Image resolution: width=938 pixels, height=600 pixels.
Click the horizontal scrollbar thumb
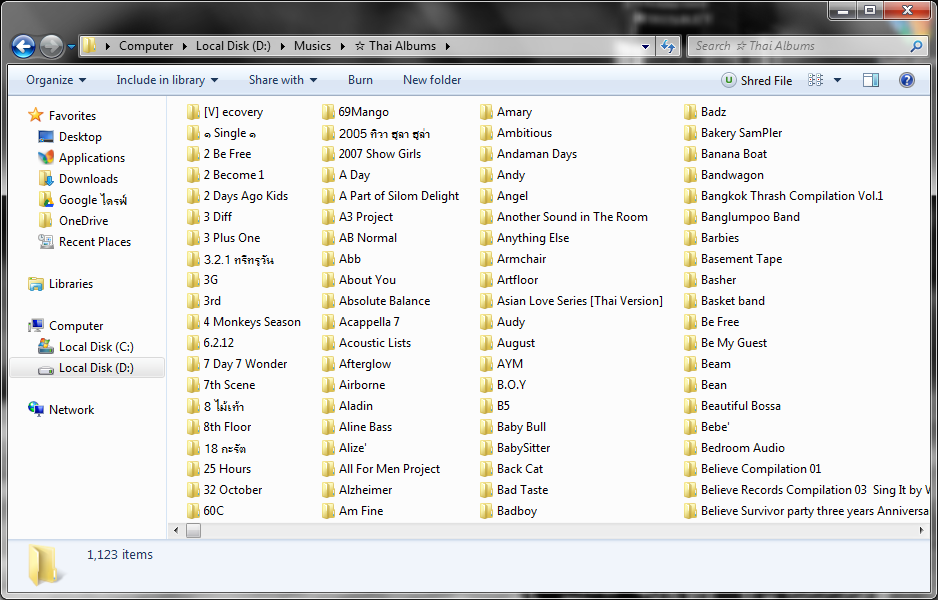(x=193, y=530)
